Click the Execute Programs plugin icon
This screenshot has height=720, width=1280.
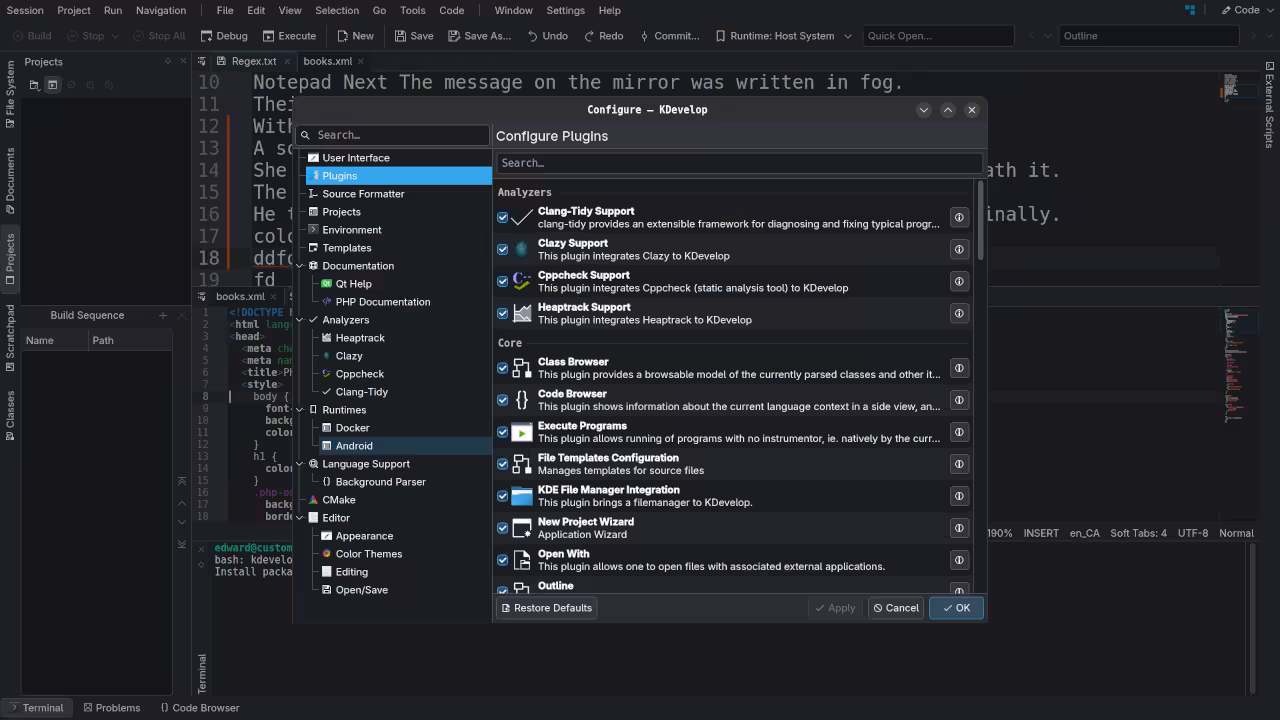522,432
